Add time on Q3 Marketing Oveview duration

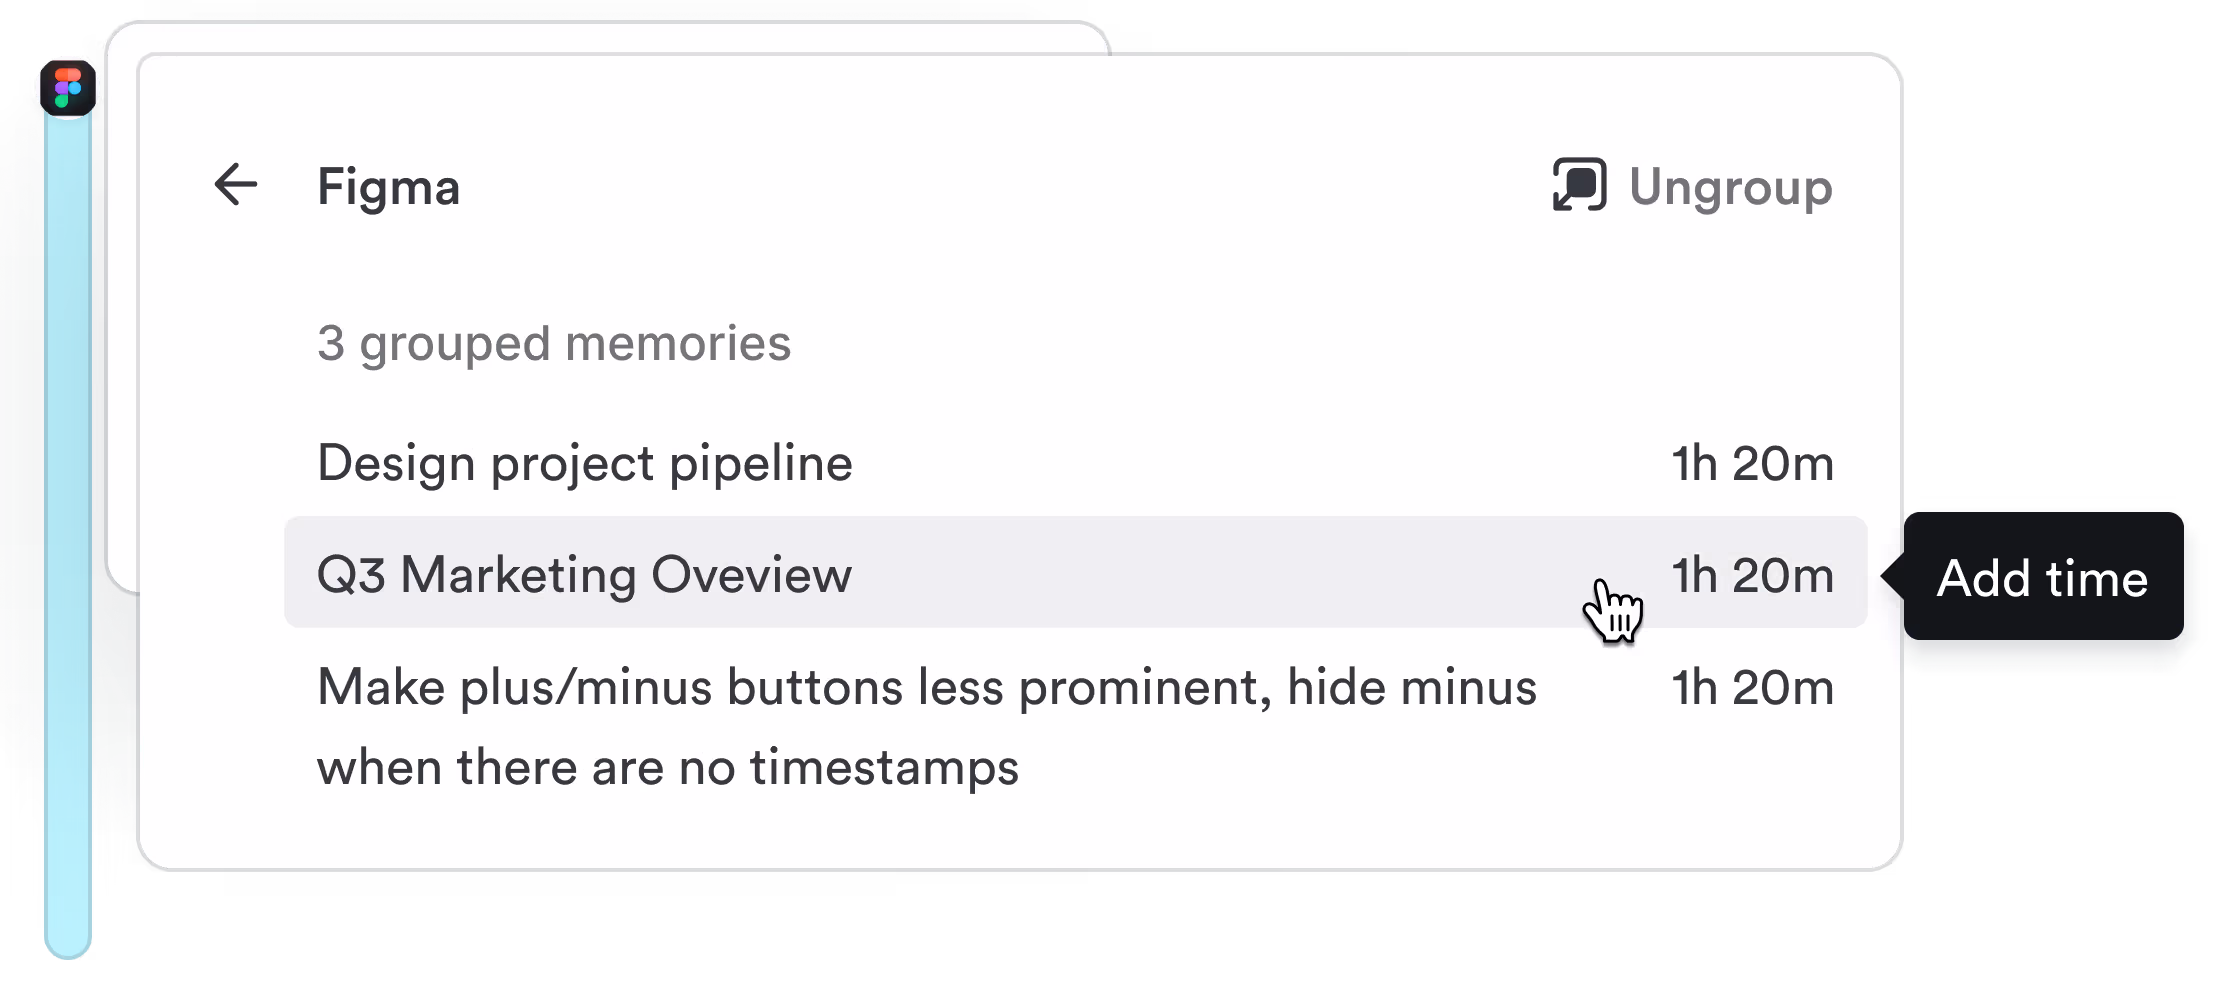point(1752,576)
